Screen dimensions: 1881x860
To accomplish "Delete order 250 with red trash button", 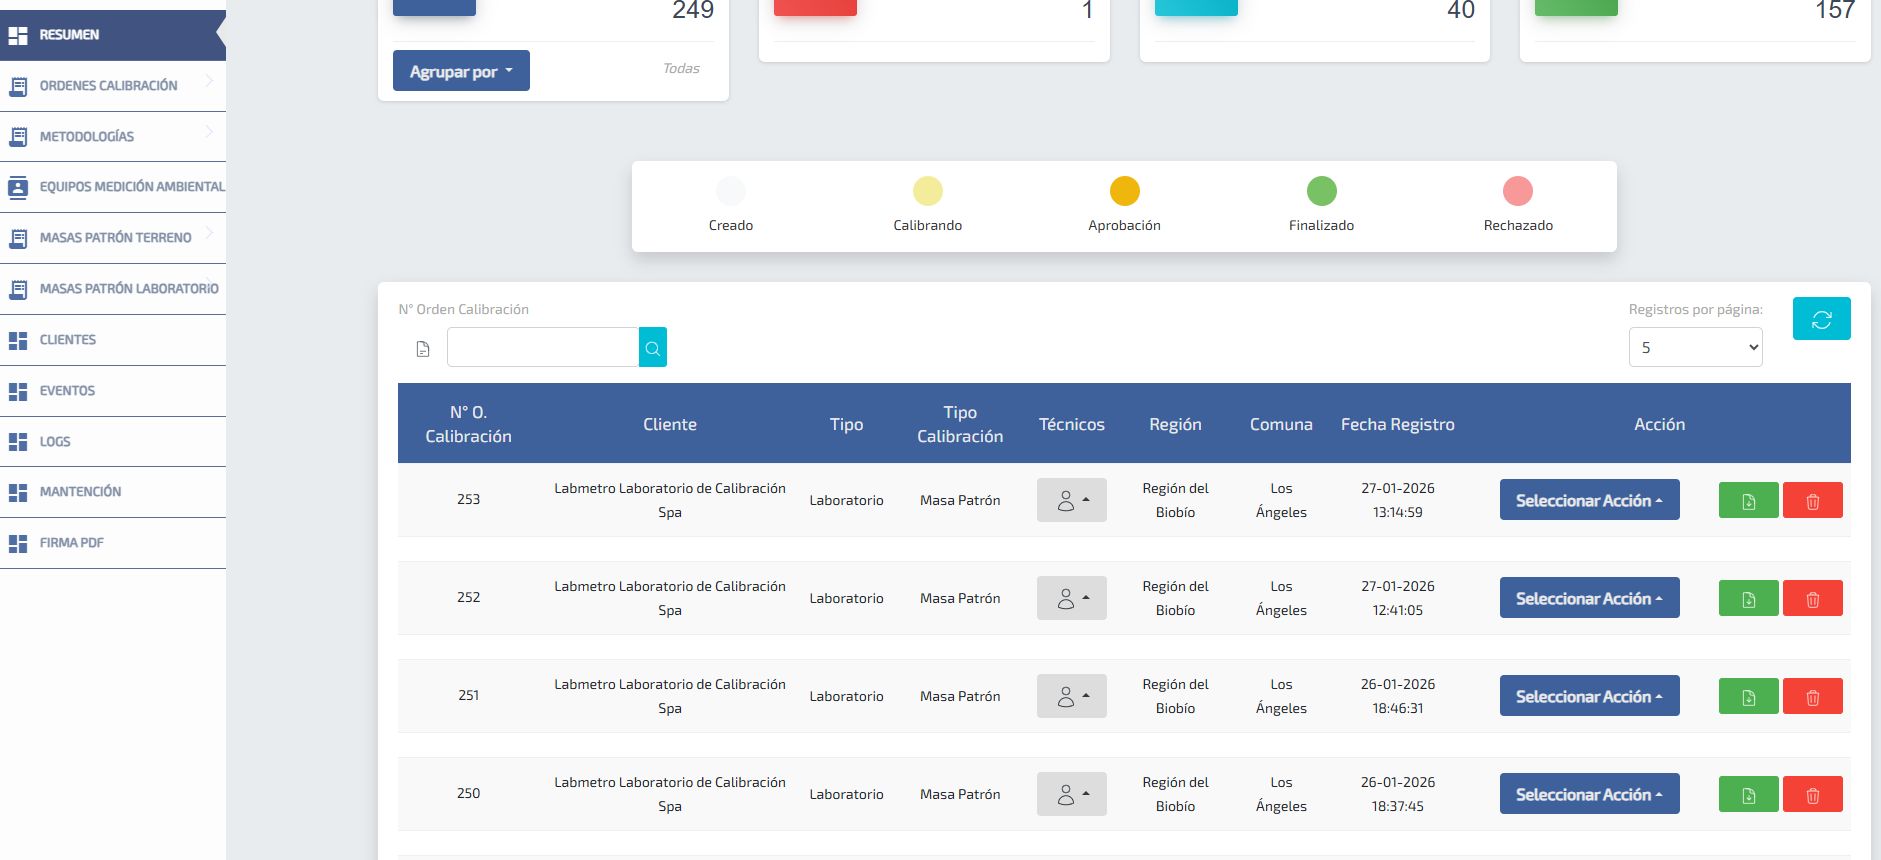I will click(1812, 794).
